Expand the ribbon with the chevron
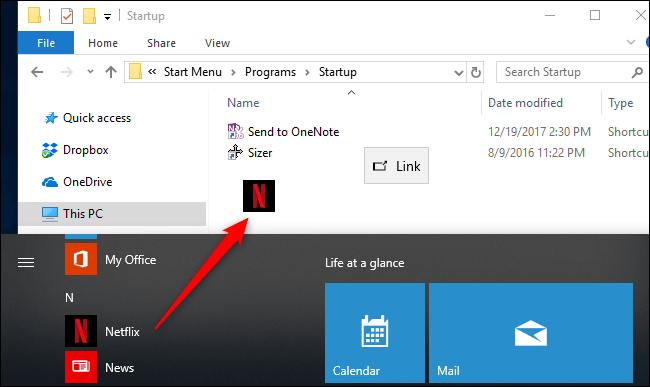The width and height of the screenshot is (650, 387). pos(631,42)
